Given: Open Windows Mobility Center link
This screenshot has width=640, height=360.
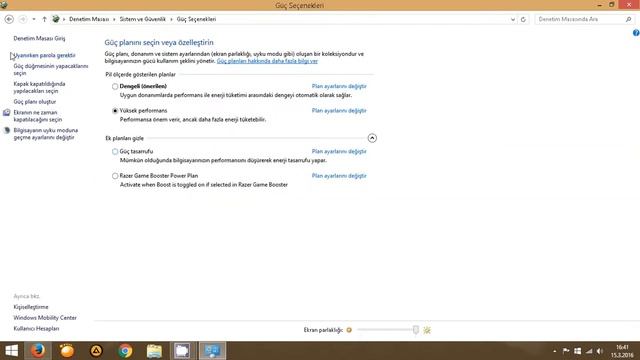Looking at the screenshot, I should [45, 318].
